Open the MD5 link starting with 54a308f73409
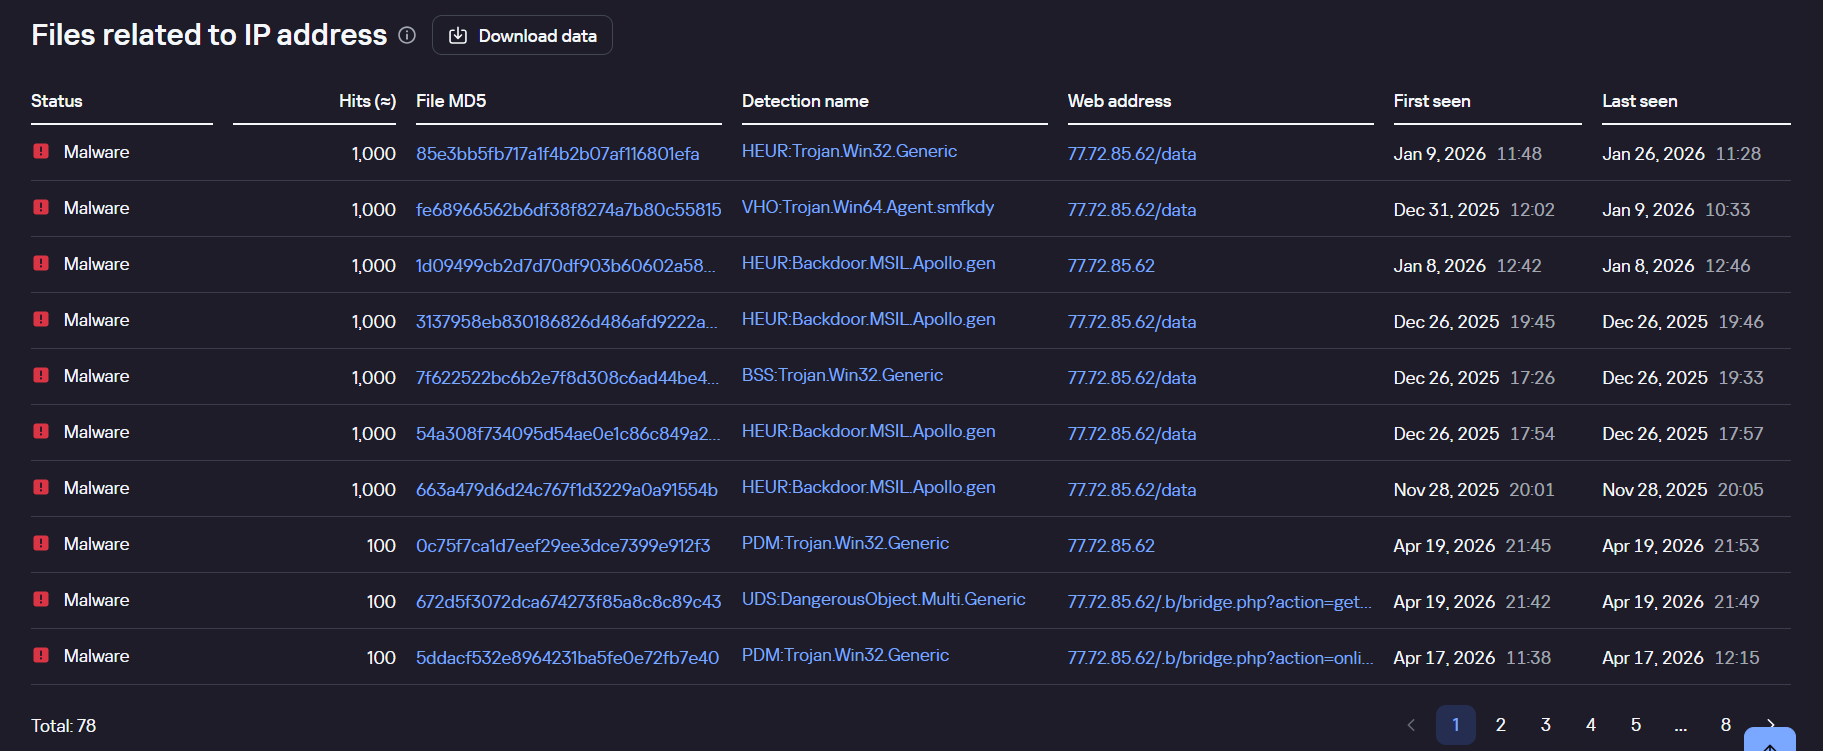The width and height of the screenshot is (1823, 751). [x=568, y=433]
